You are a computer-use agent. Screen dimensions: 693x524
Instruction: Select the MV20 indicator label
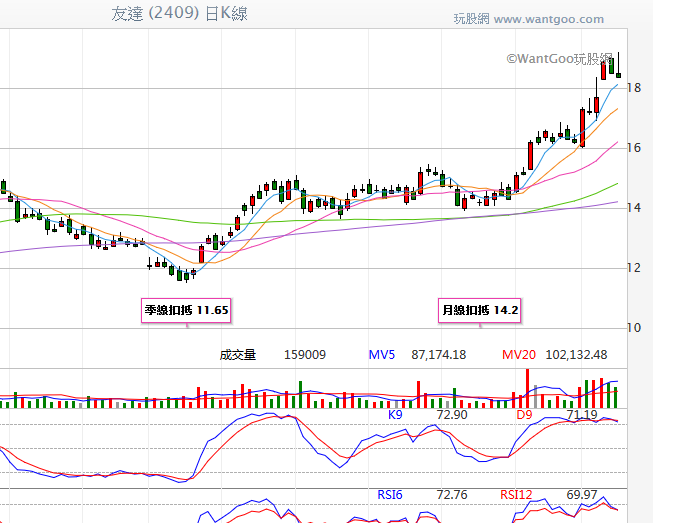518,355
